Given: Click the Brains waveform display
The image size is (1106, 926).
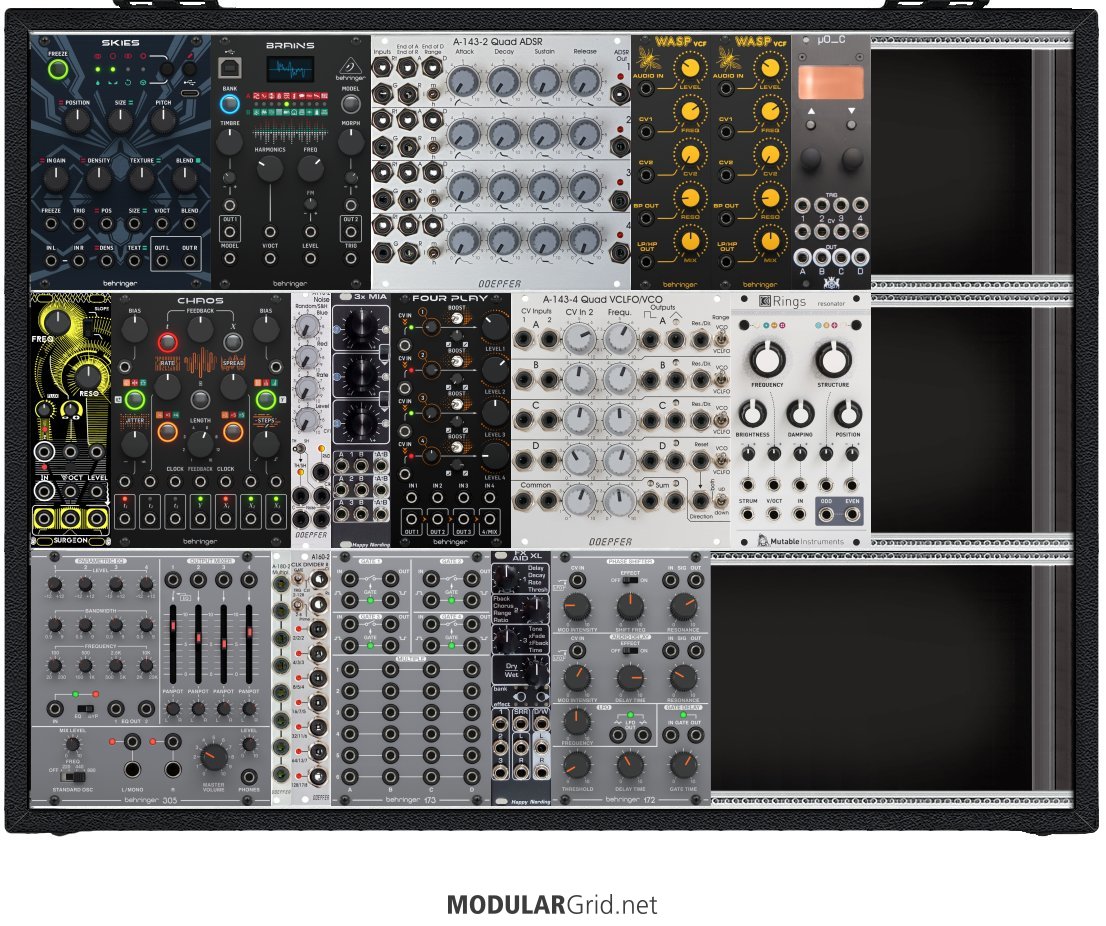Looking at the screenshot, I should click(290, 70).
